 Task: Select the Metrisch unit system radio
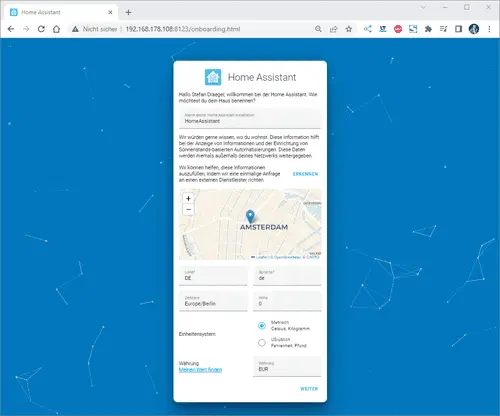(262, 325)
